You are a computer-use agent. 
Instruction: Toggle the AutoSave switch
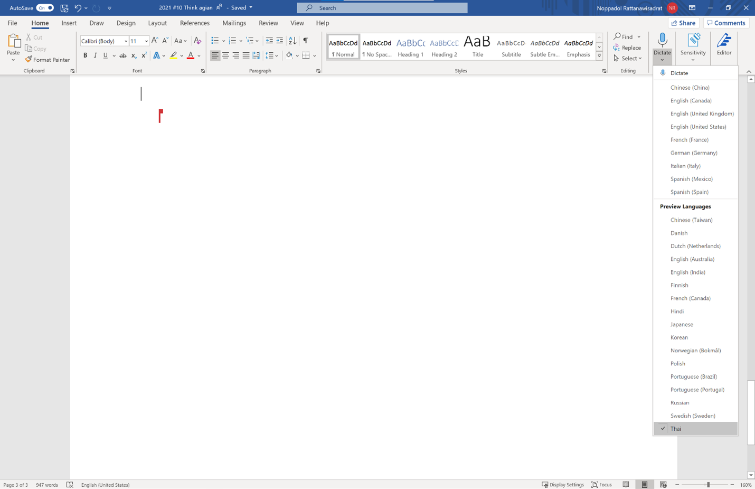tap(45, 7)
